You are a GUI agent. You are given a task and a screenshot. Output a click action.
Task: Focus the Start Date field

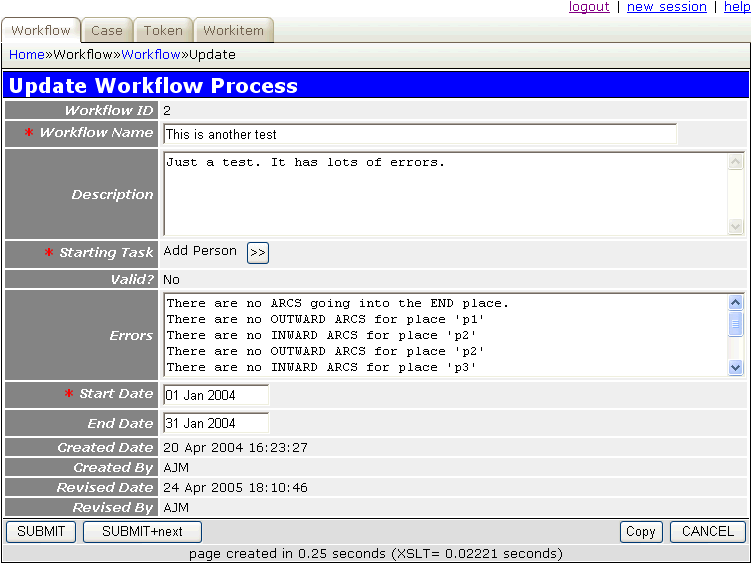[216, 395]
